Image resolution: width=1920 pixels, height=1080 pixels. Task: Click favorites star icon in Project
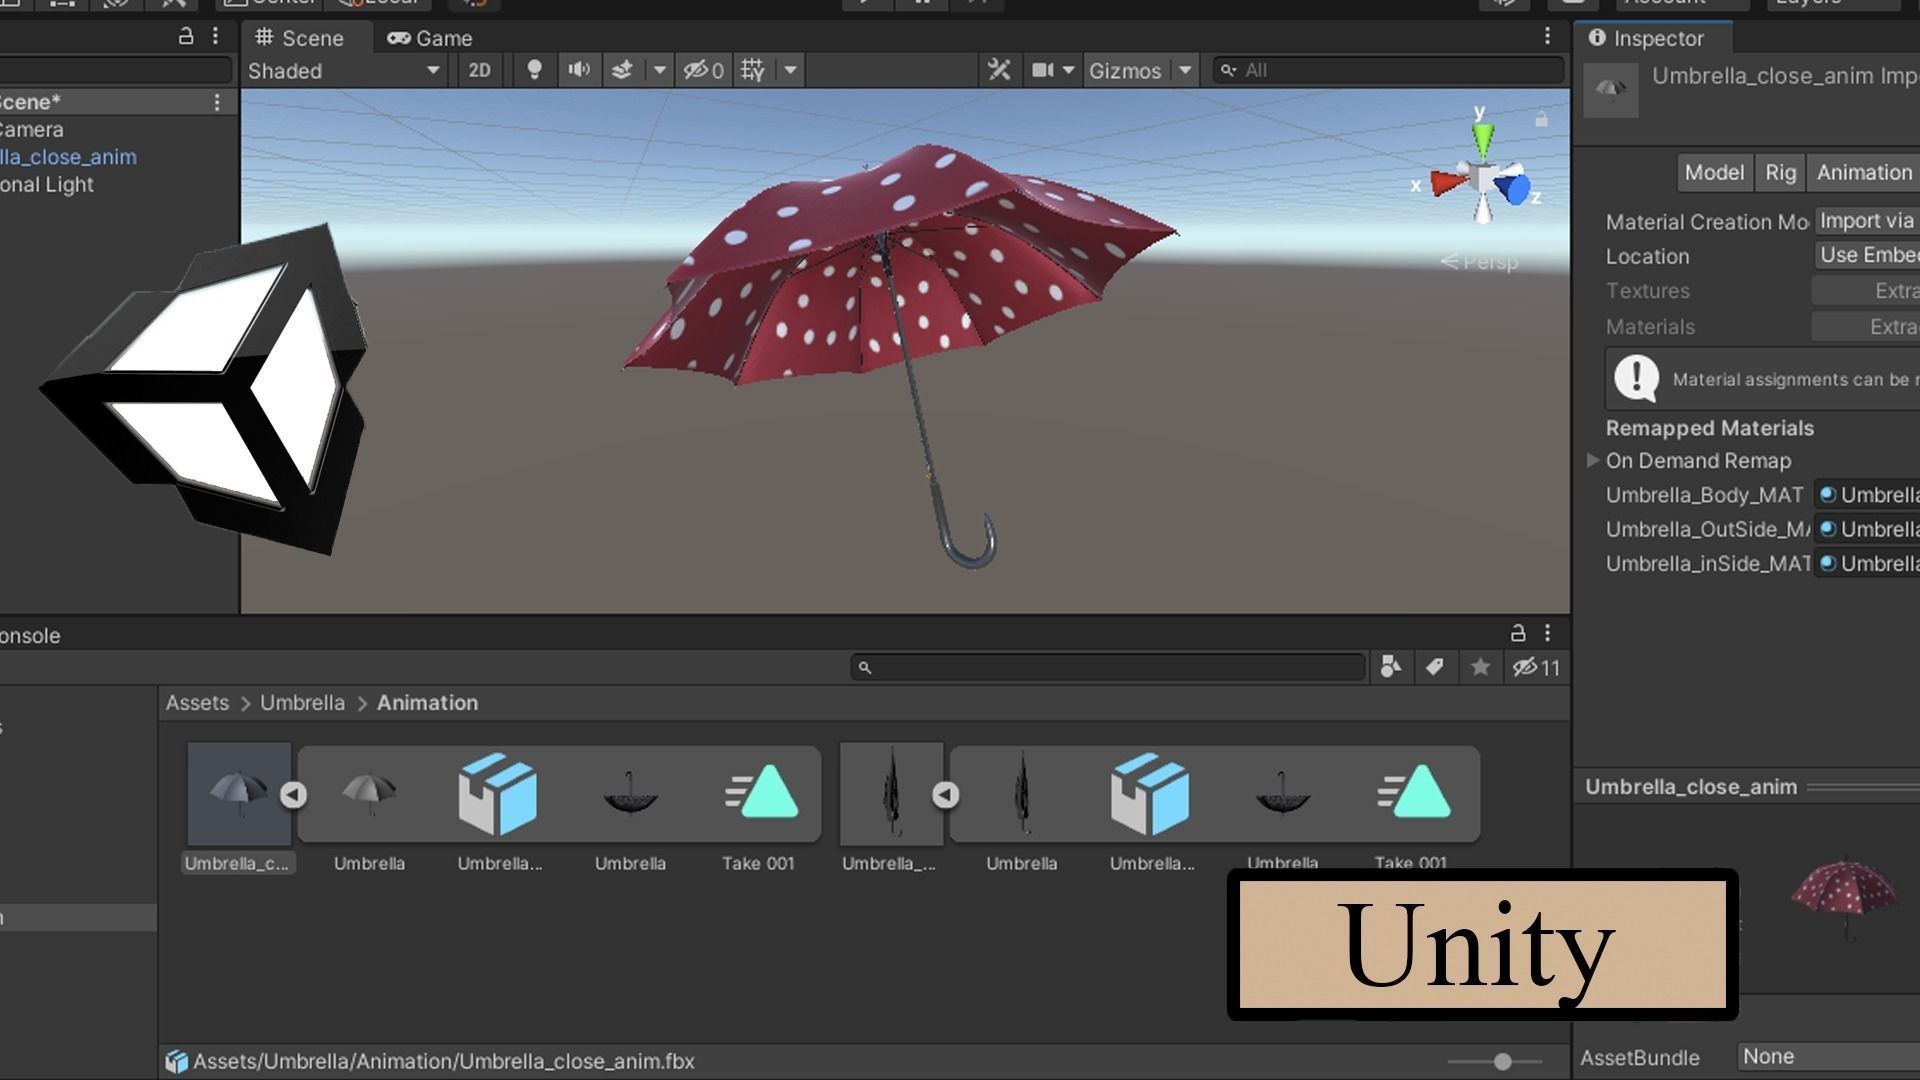1480,667
